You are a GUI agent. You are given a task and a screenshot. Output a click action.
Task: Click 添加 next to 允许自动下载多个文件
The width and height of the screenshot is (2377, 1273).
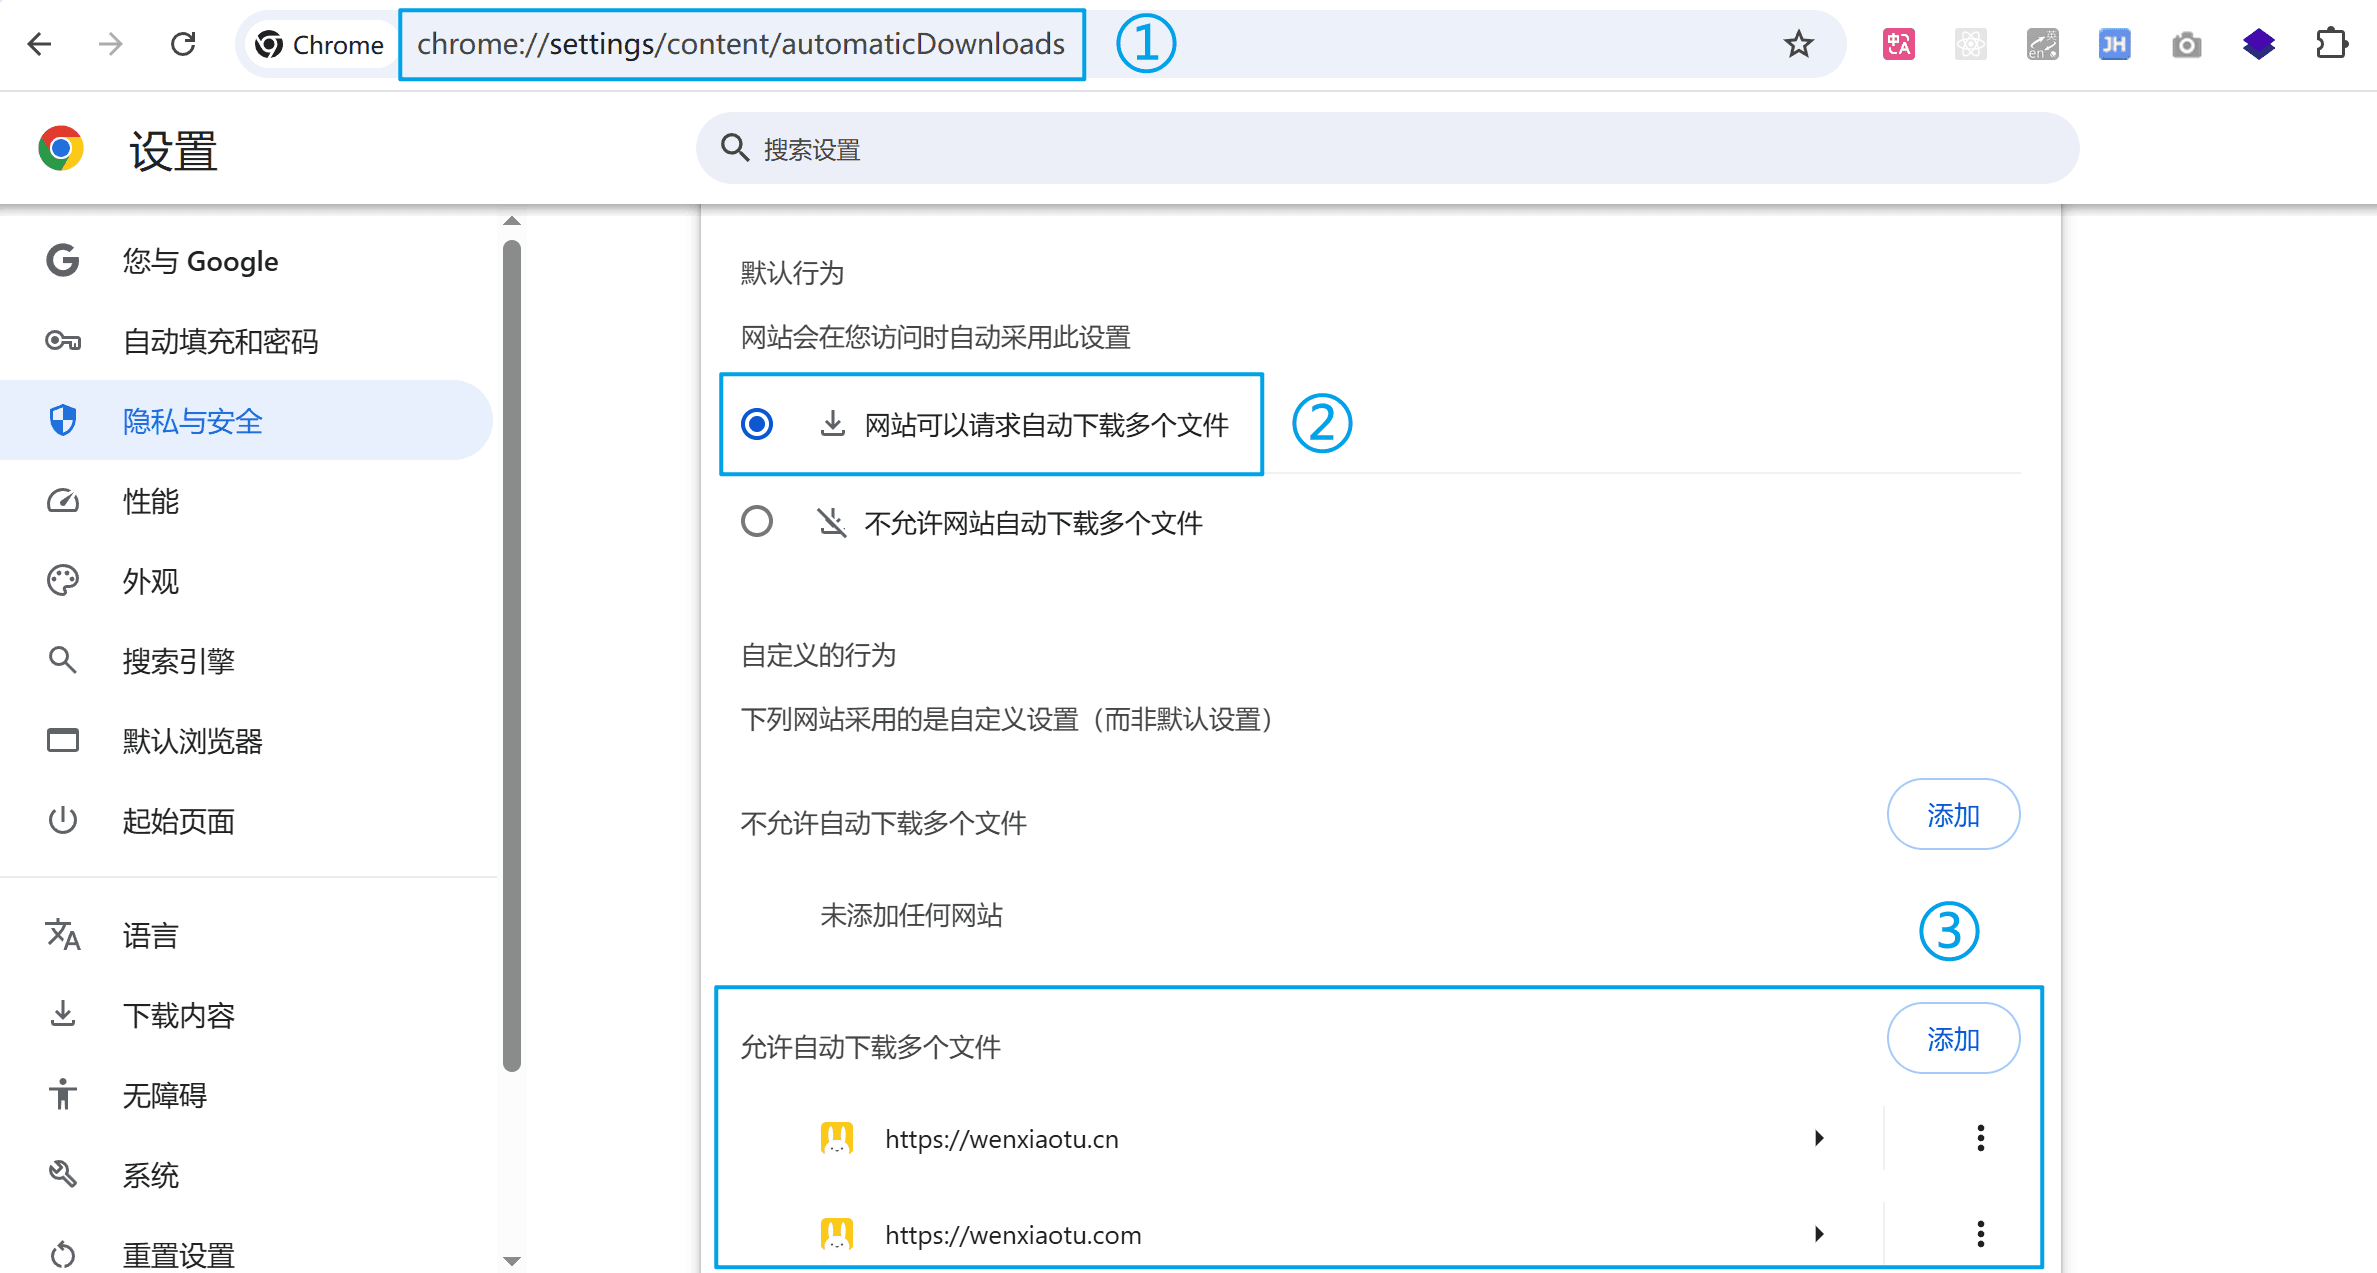pos(1952,1038)
